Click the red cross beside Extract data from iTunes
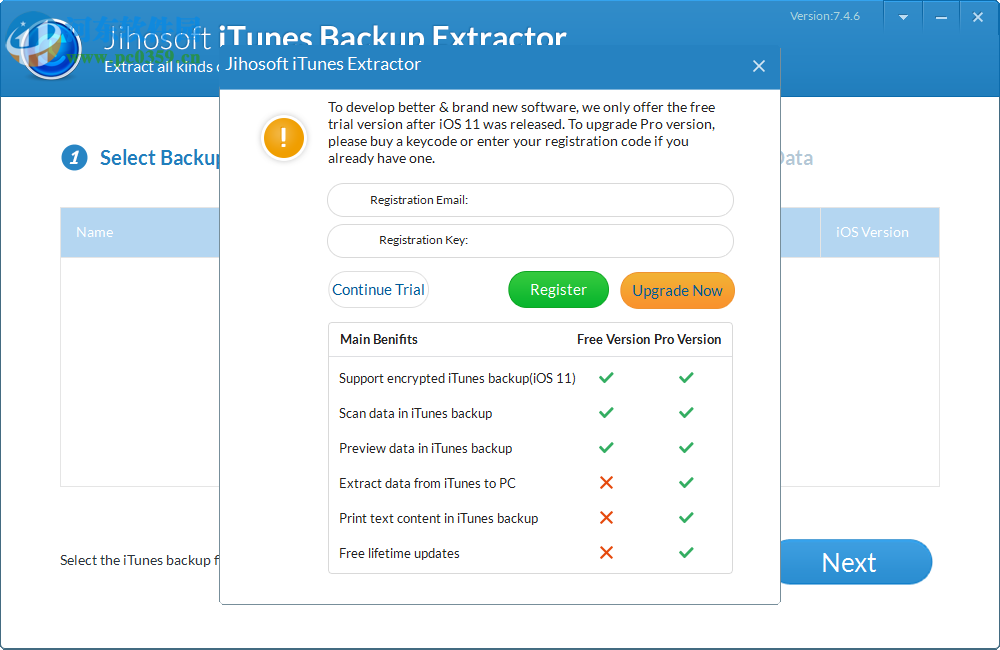Image resolution: width=1000 pixels, height=650 pixels. (605, 483)
